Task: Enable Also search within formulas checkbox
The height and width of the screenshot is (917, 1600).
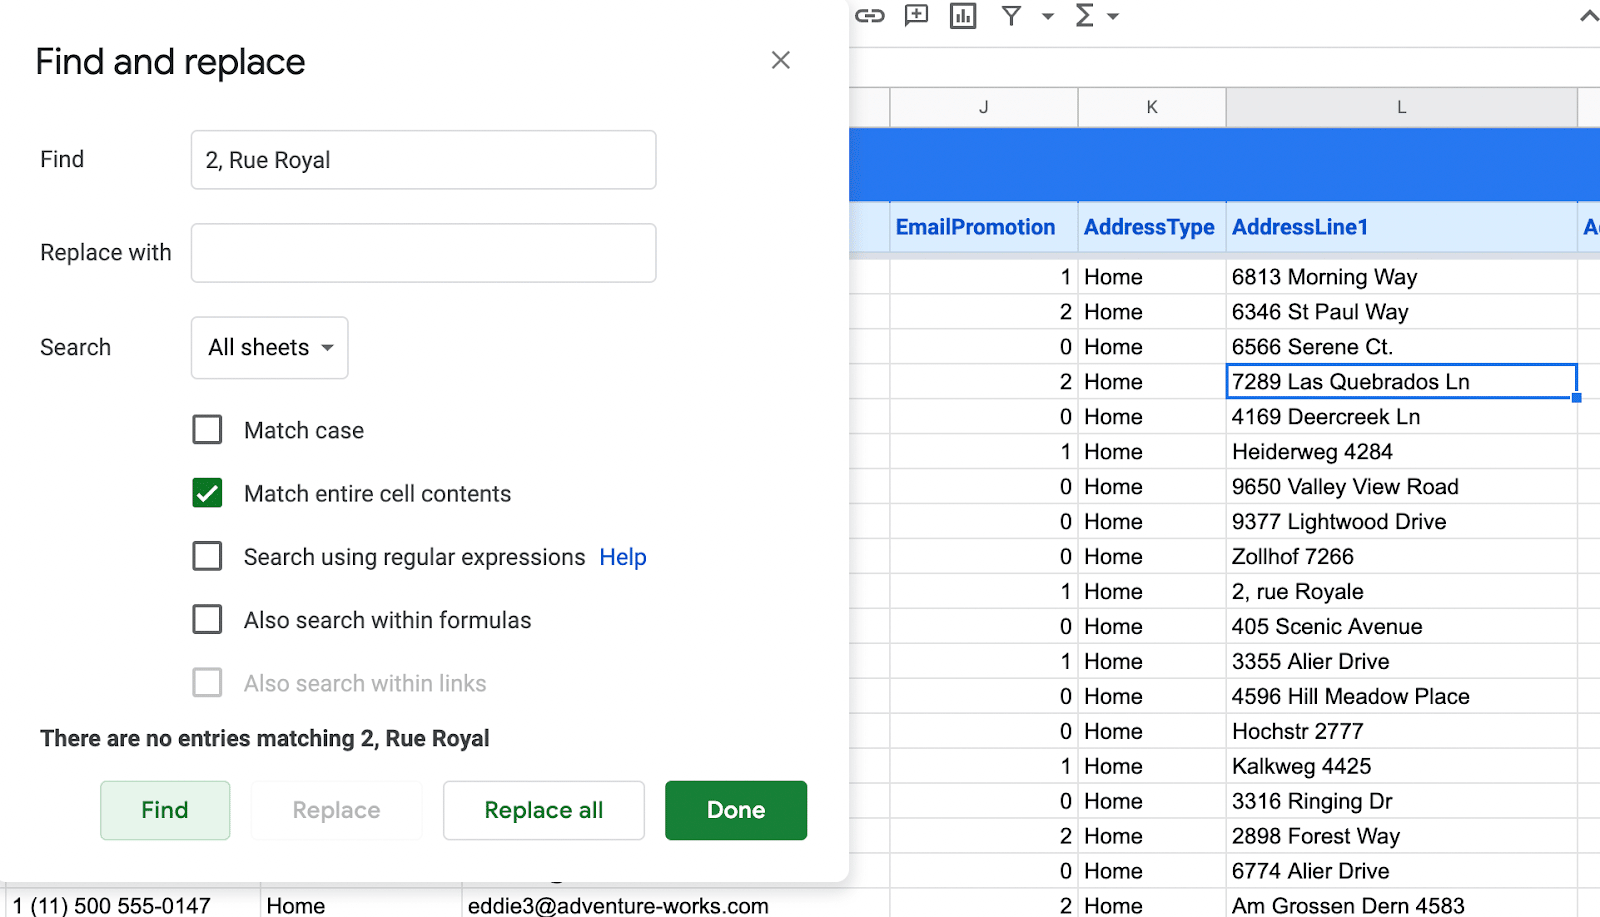Action: tap(207, 619)
